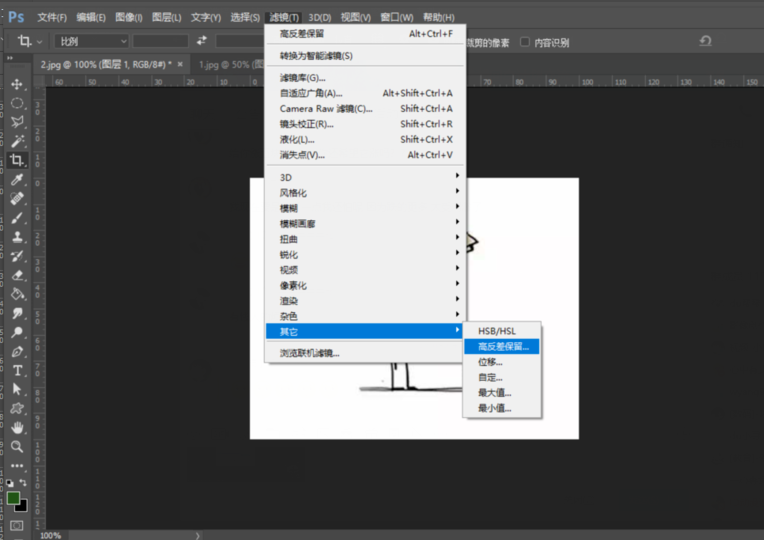Swap crop width and height values
764x540 pixels.
click(201, 41)
